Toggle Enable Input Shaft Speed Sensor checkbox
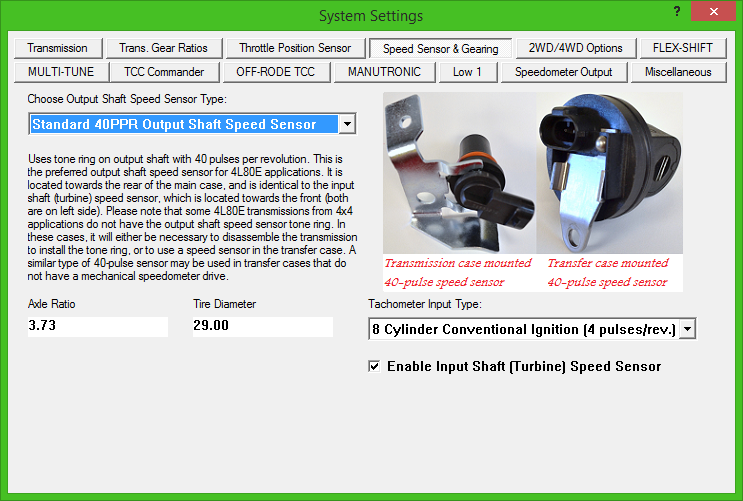Screen dimensions: 743x501 (375, 367)
